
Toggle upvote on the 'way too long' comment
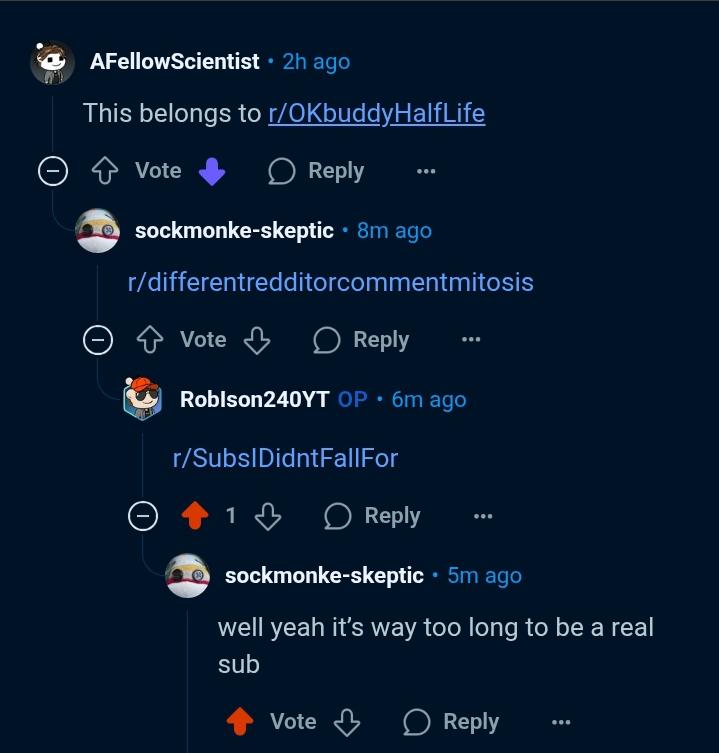pos(240,722)
